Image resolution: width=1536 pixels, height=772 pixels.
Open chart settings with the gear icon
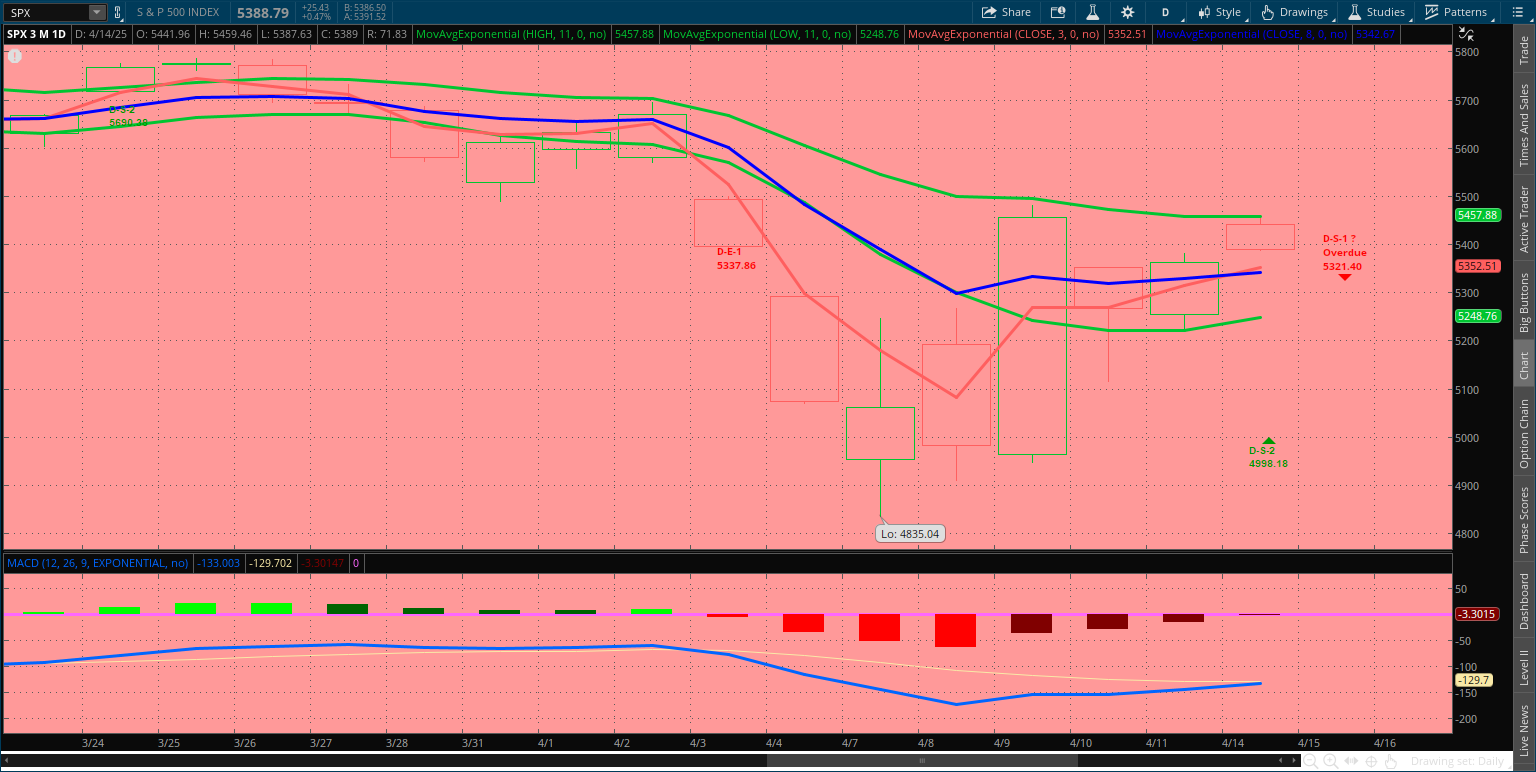1128,12
